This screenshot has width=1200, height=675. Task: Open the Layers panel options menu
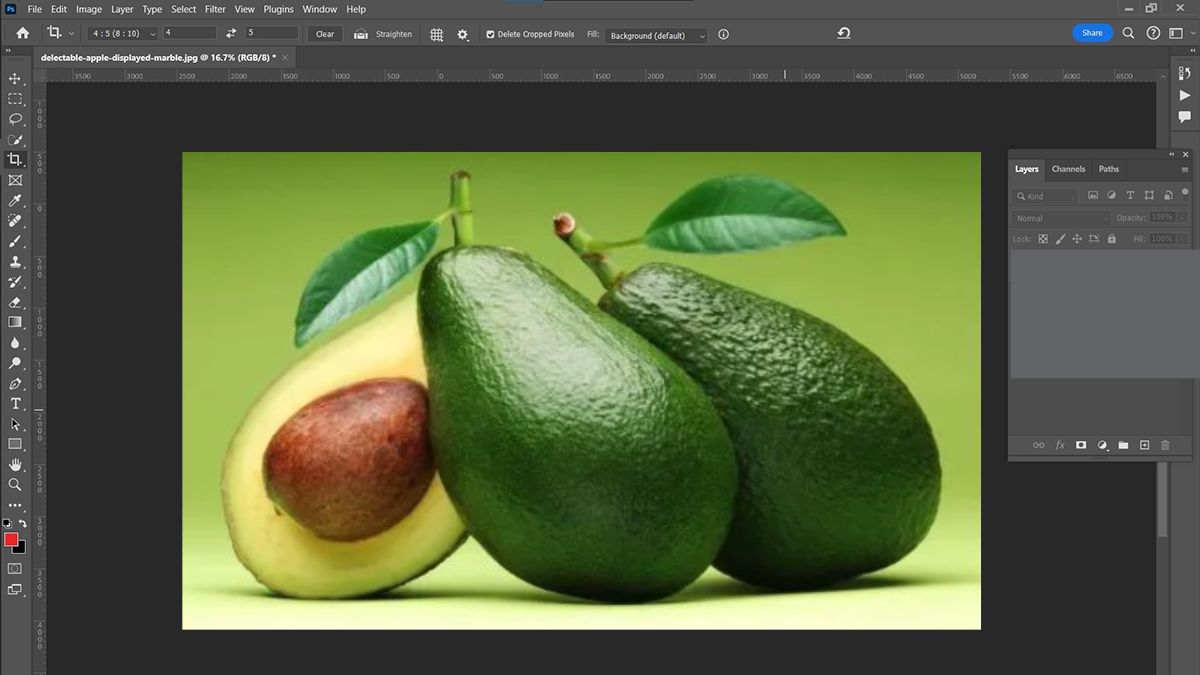[x=1185, y=169]
